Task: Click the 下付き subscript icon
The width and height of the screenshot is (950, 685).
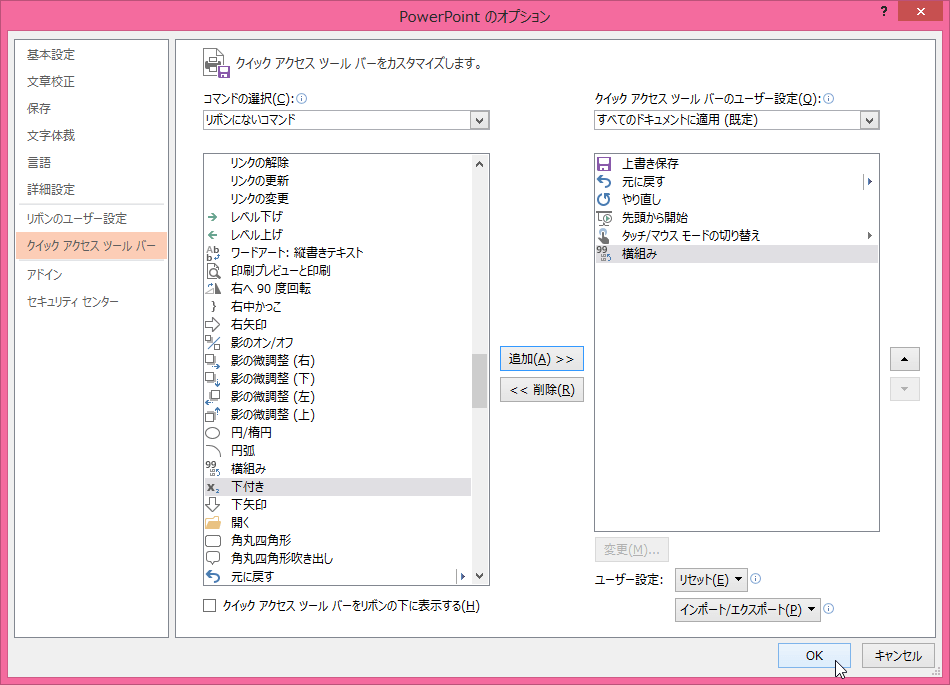Action: pos(213,487)
